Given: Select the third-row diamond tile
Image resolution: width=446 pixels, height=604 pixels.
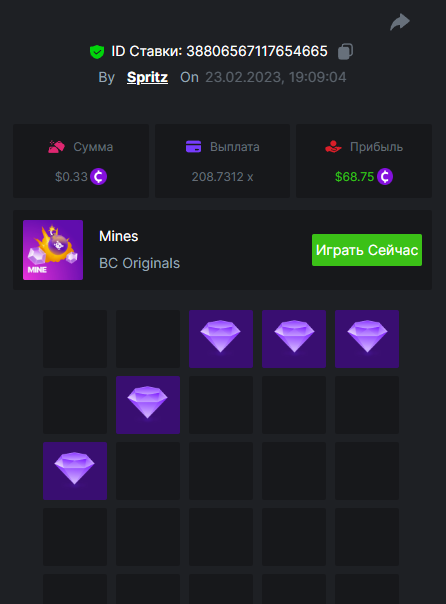Looking at the screenshot, I should pos(75,471).
